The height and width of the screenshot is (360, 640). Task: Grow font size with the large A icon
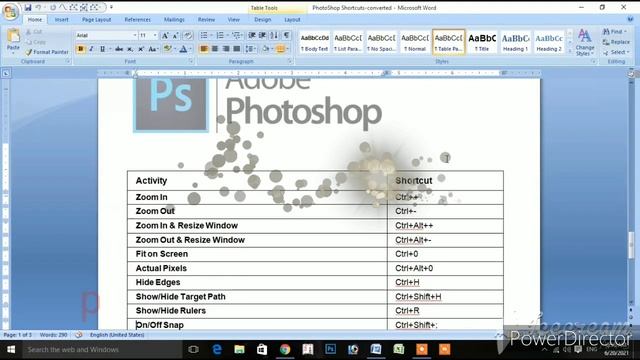point(165,36)
